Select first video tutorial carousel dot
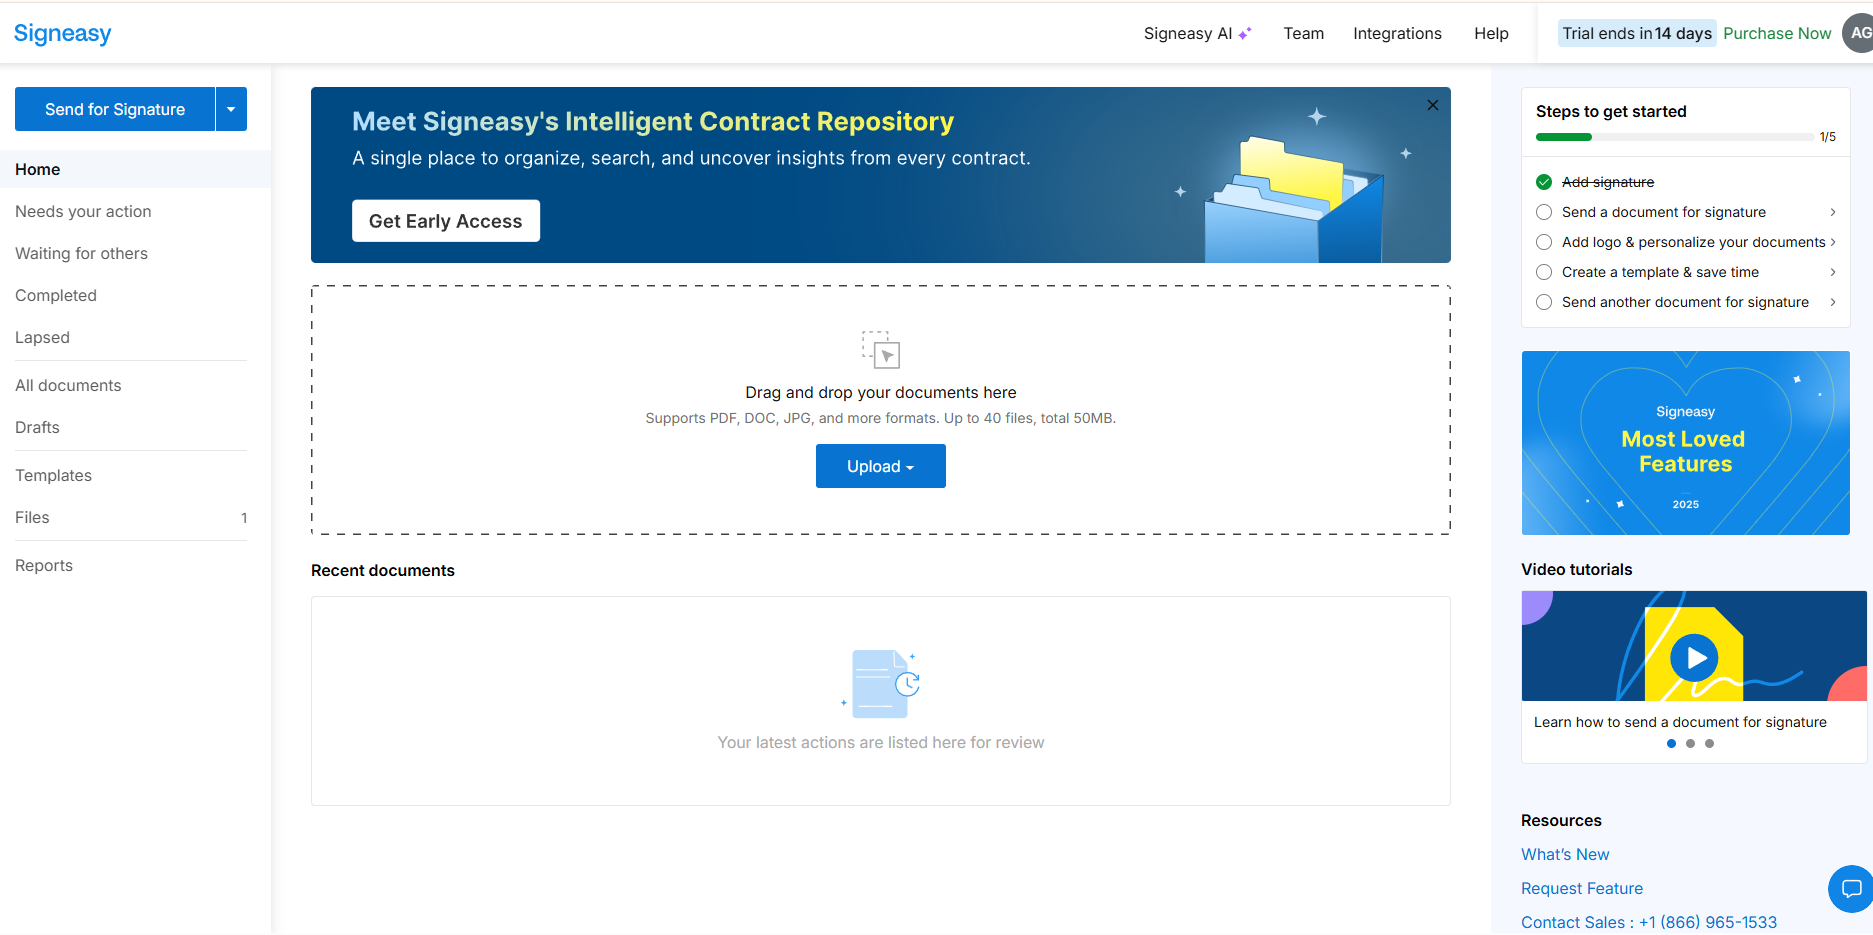 coord(1671,743)
